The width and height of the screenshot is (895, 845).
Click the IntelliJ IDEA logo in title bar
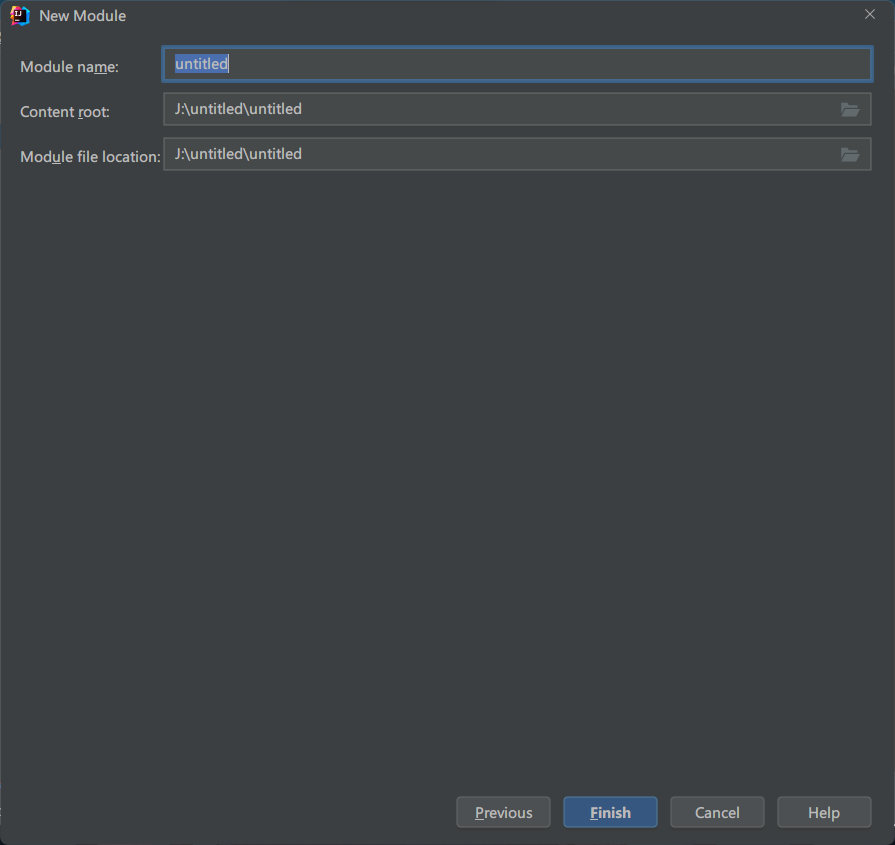click(x=19, y=15)
